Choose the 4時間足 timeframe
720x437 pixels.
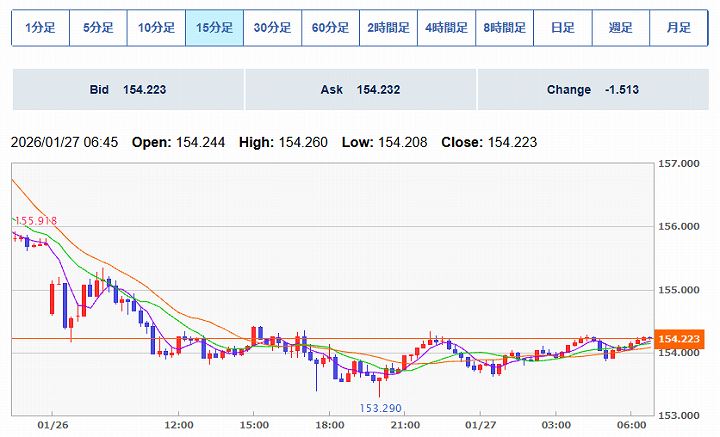[446, 28]
